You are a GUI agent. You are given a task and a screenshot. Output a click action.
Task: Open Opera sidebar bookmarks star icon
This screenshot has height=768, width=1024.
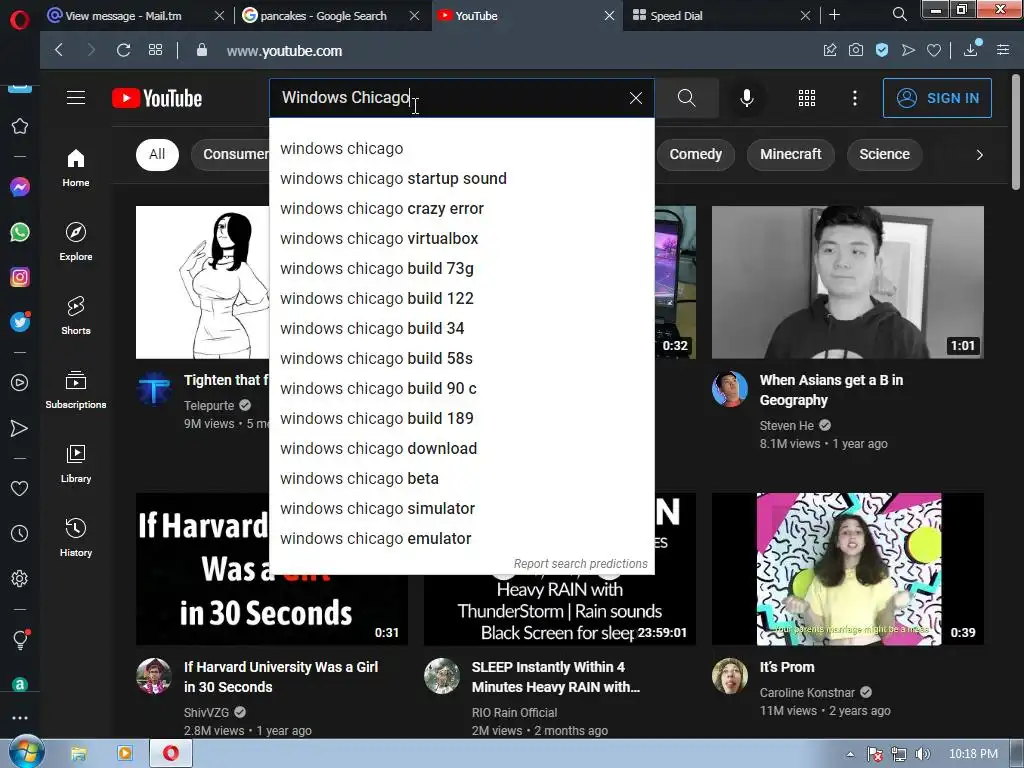pos(20,126)
